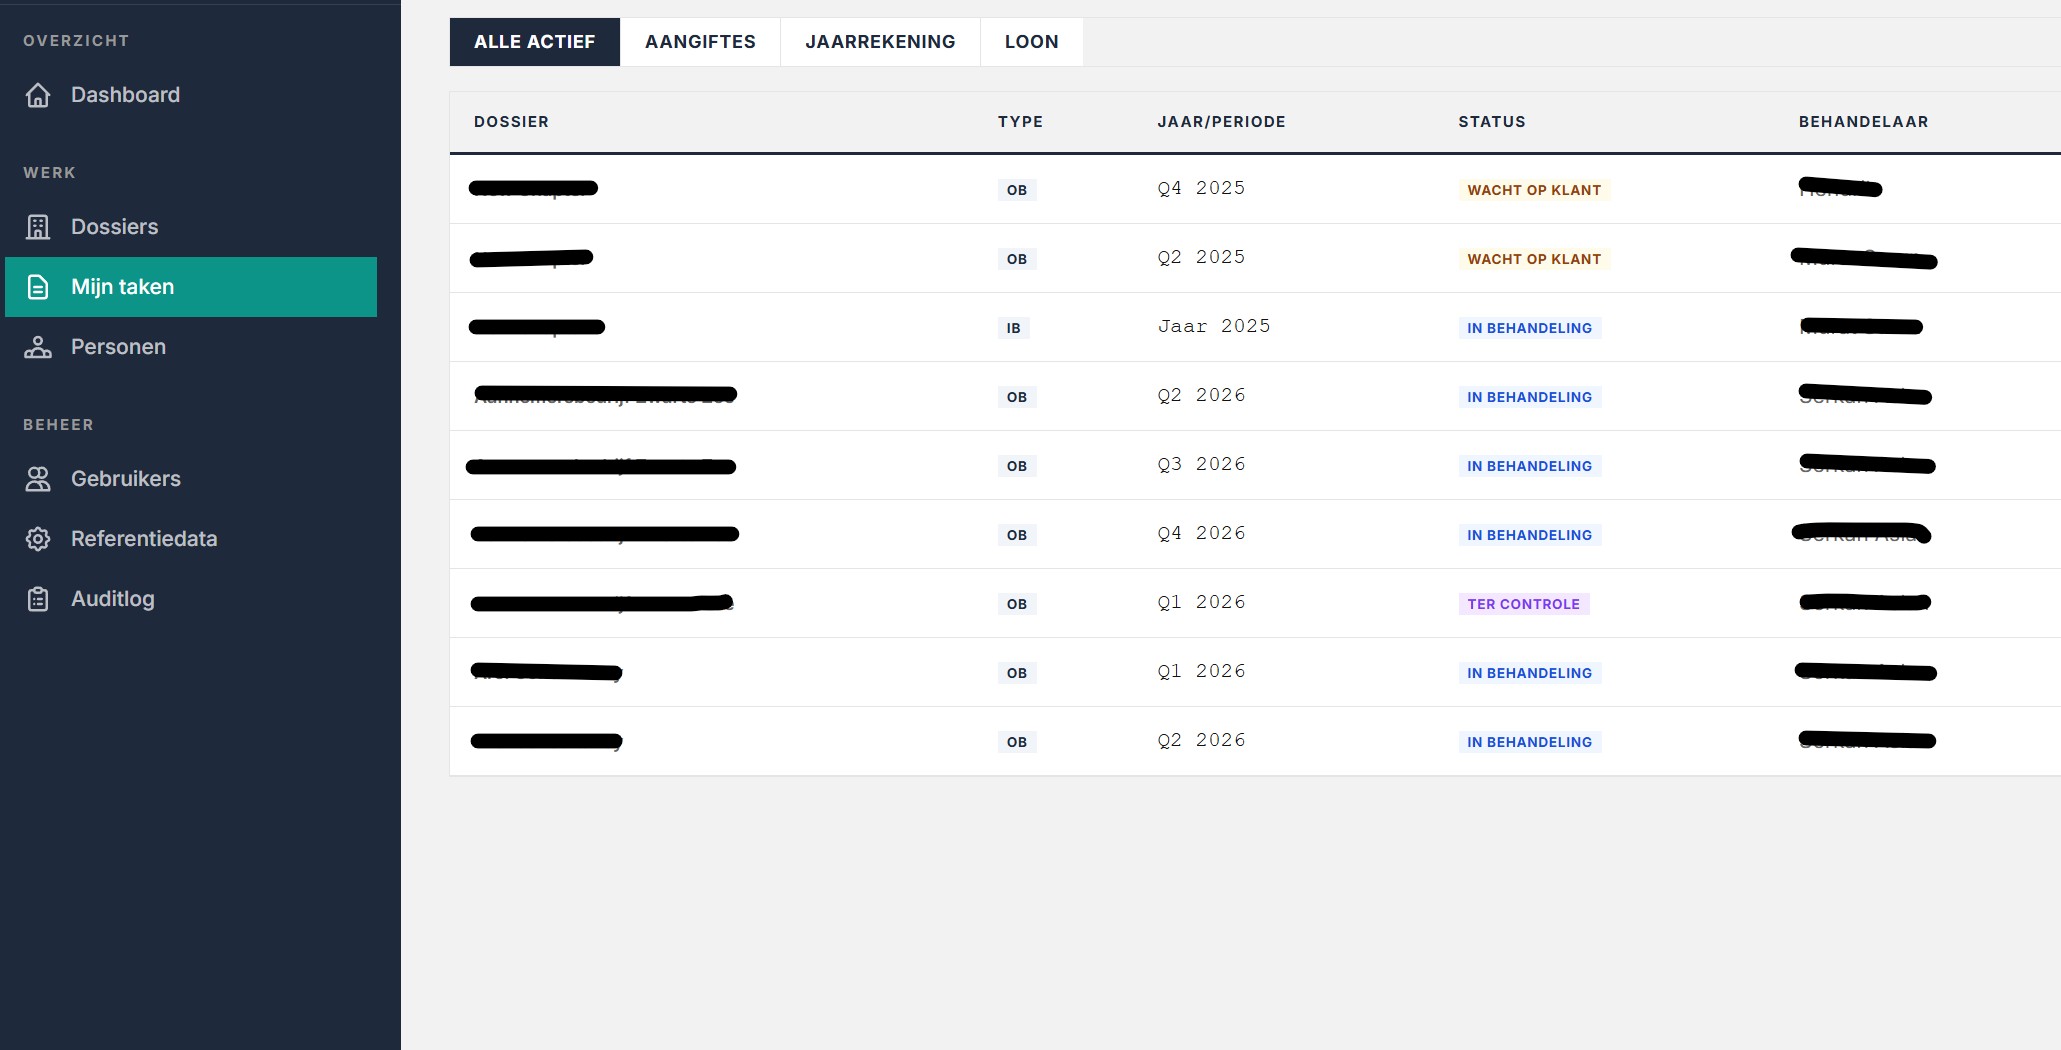Screen dimensions: 2061x1050
Task: Click the Gebruikers users icon
Action: 38,479
